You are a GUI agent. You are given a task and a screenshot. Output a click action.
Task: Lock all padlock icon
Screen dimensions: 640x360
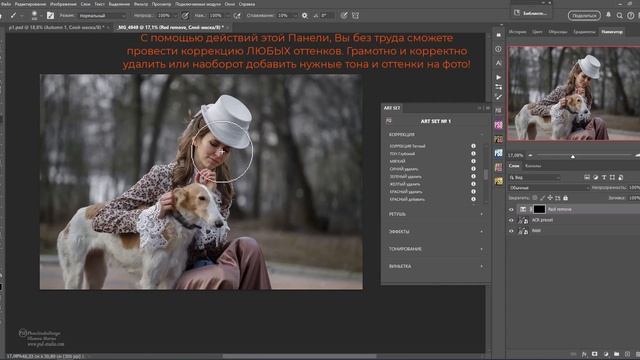point(565,198)
